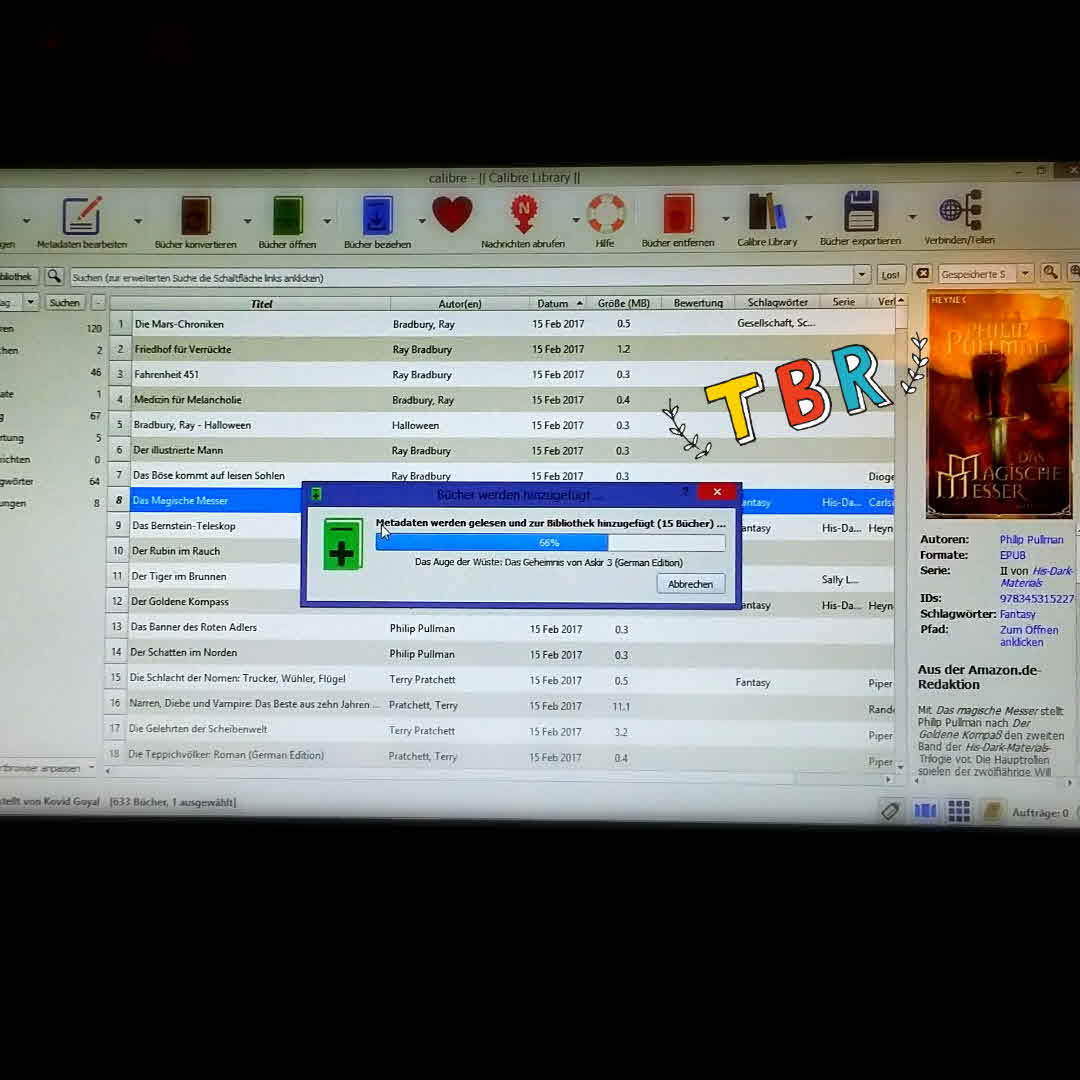
Task: Click the Bücher konvertieren icon
Action: pyautogui.click(x=196, y=217)
